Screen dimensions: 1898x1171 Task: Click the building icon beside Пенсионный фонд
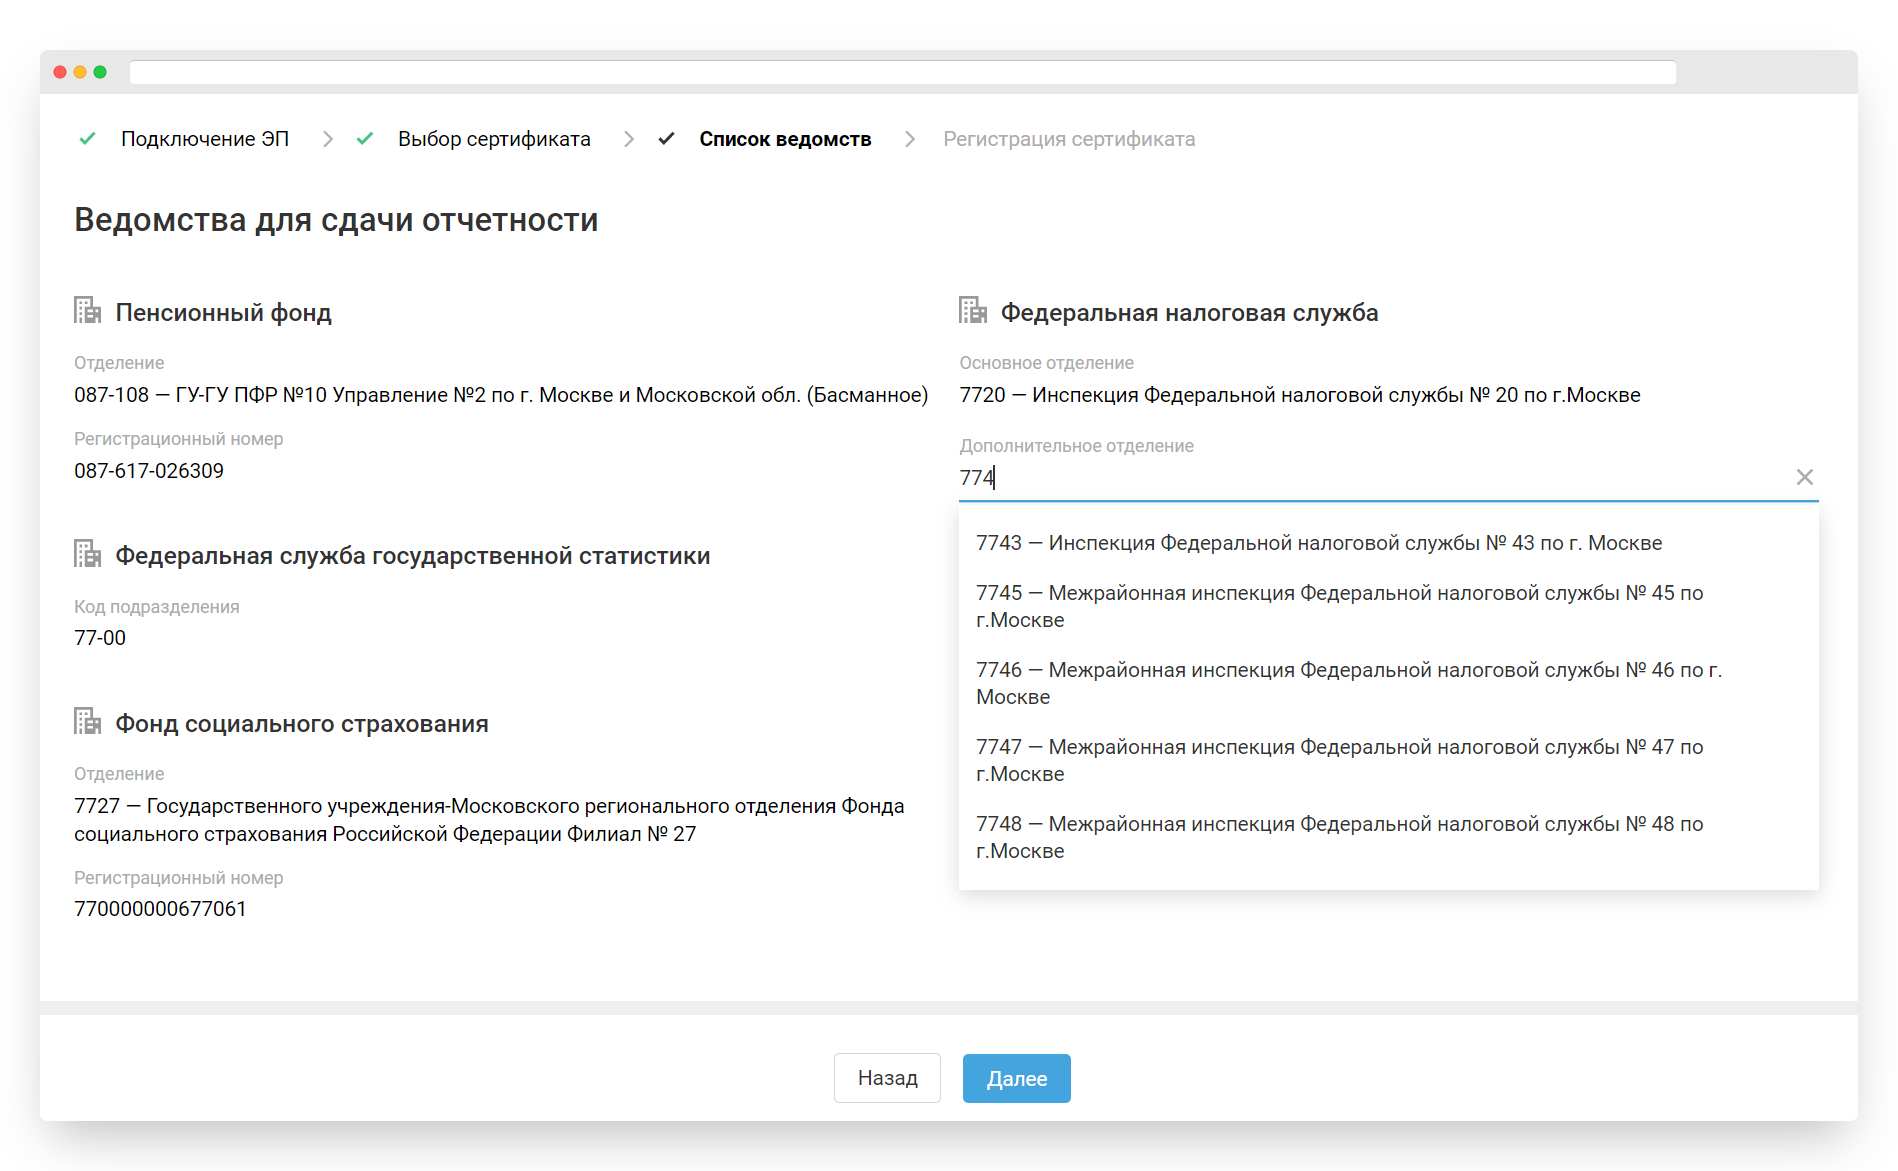click(x=88, y=311)
